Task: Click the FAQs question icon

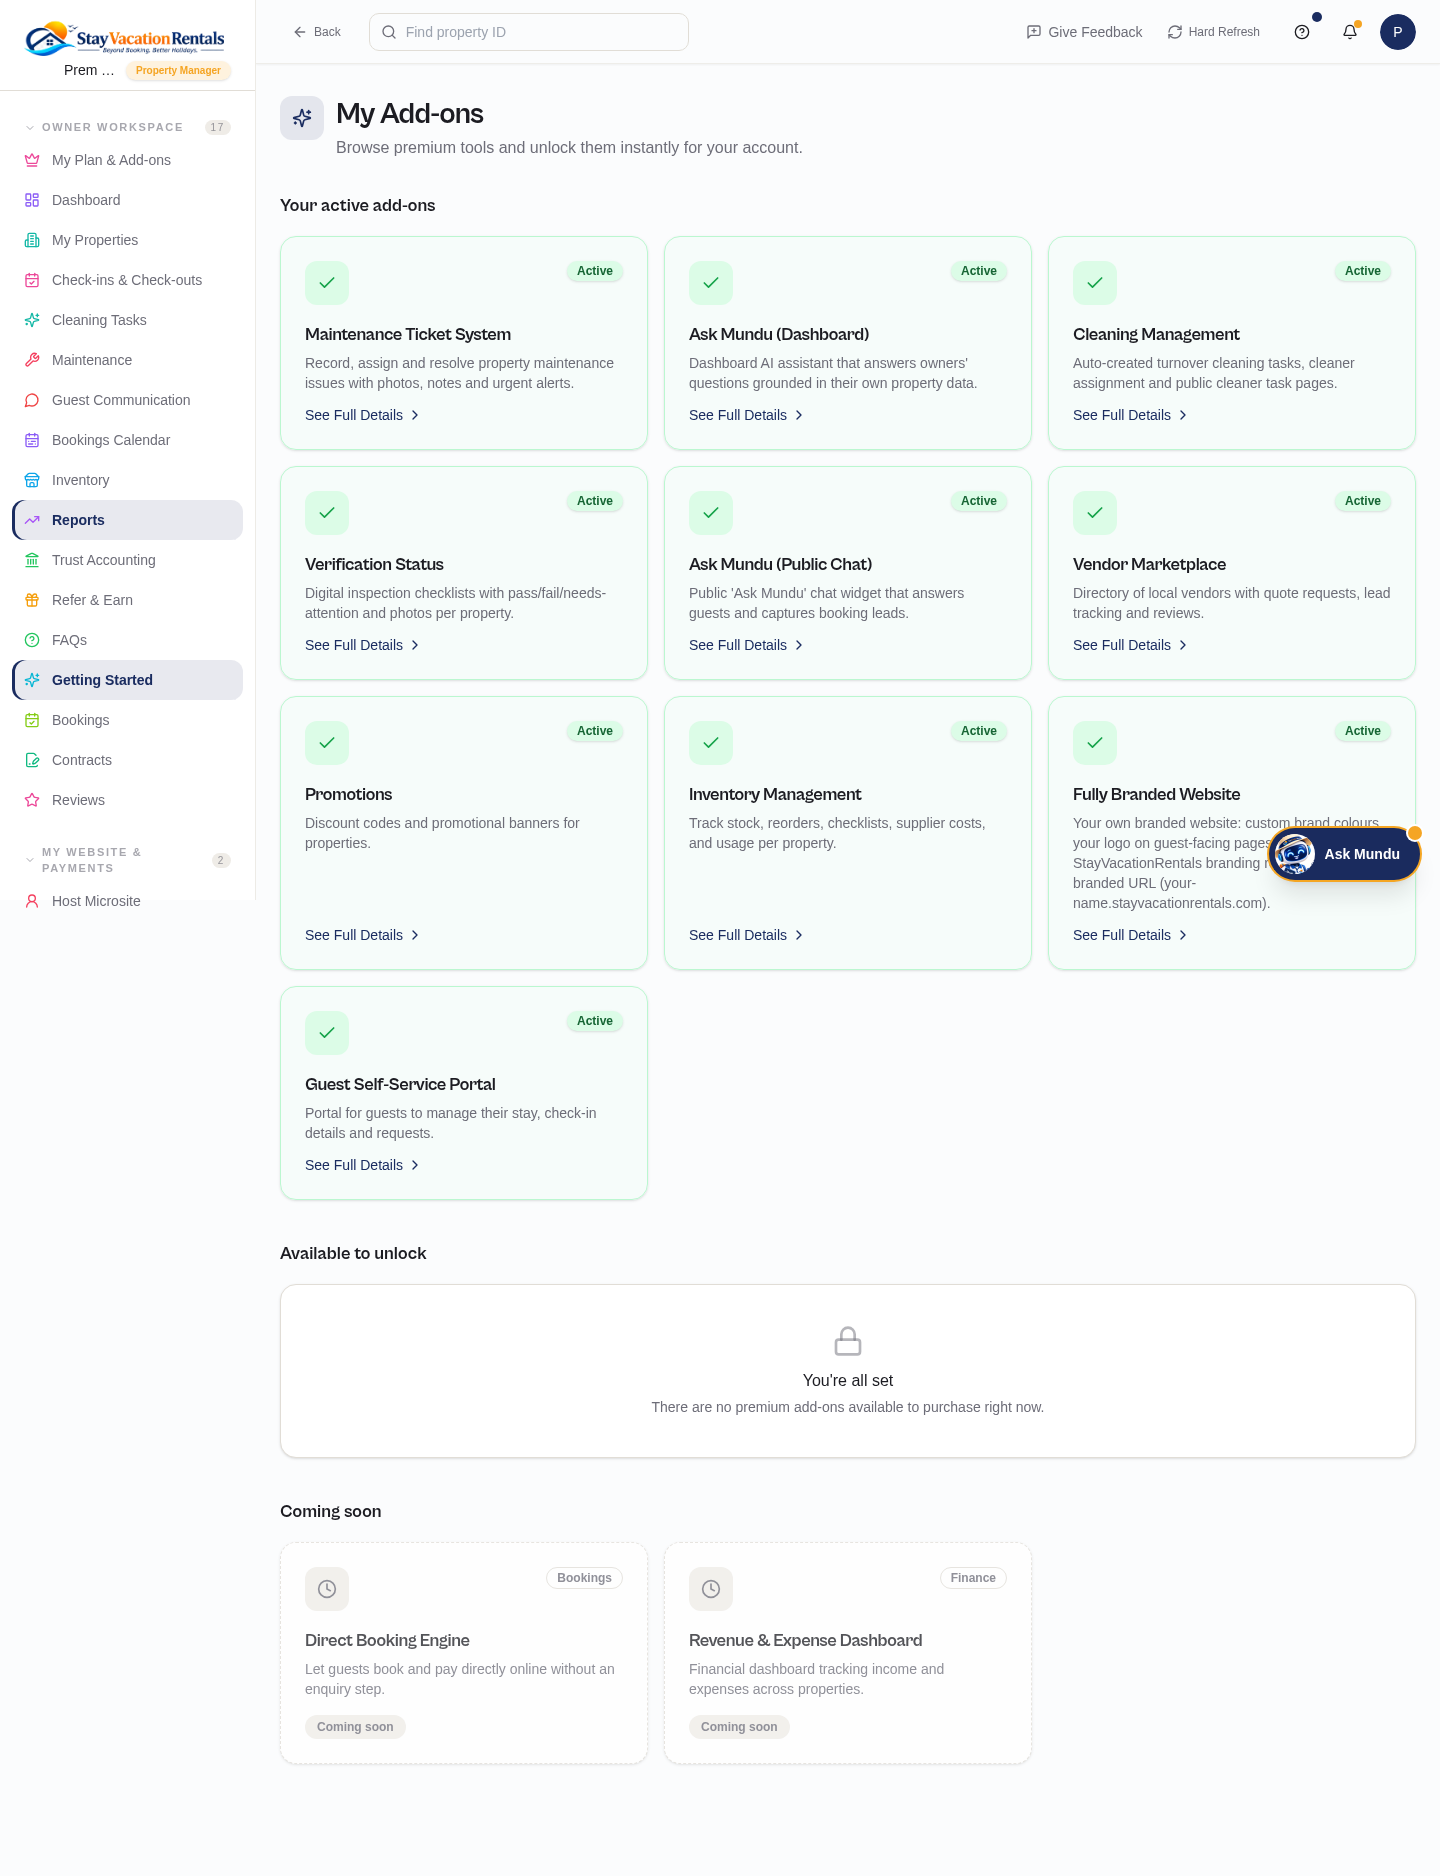Action: (x=32, y=640)
